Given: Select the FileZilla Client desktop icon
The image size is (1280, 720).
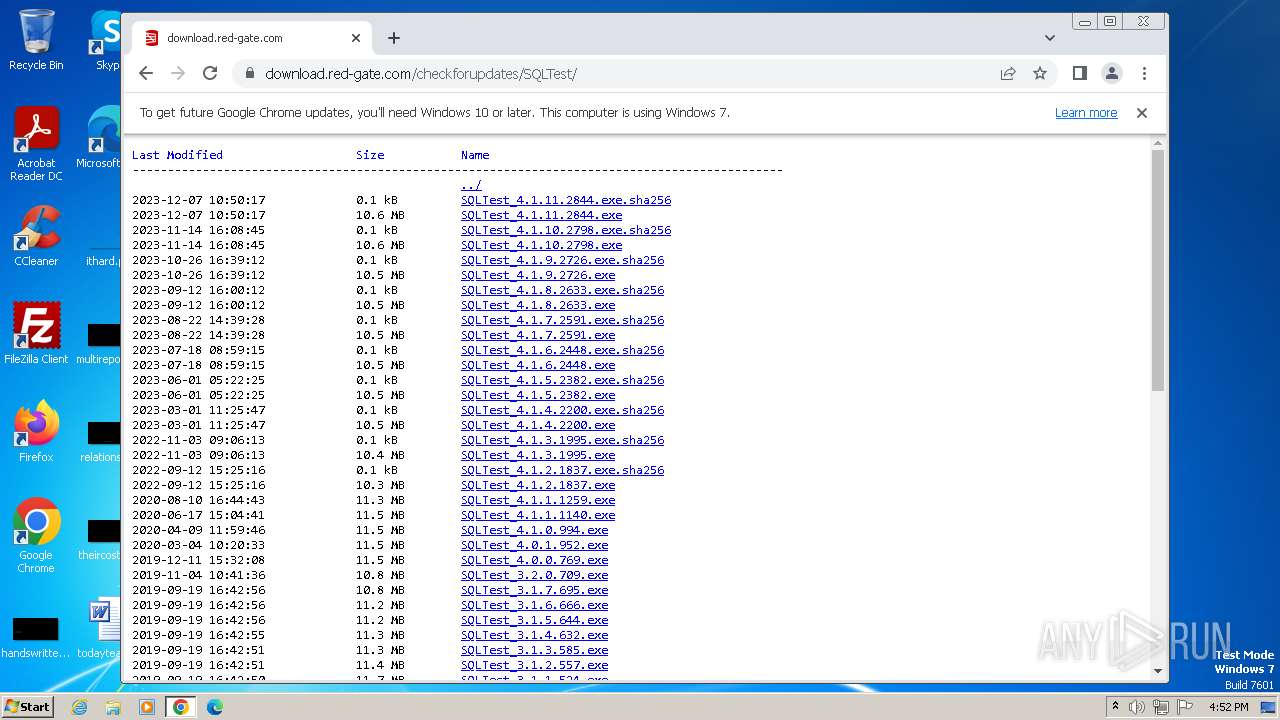Looking at the screenshot, I should (x=36, y=334).
